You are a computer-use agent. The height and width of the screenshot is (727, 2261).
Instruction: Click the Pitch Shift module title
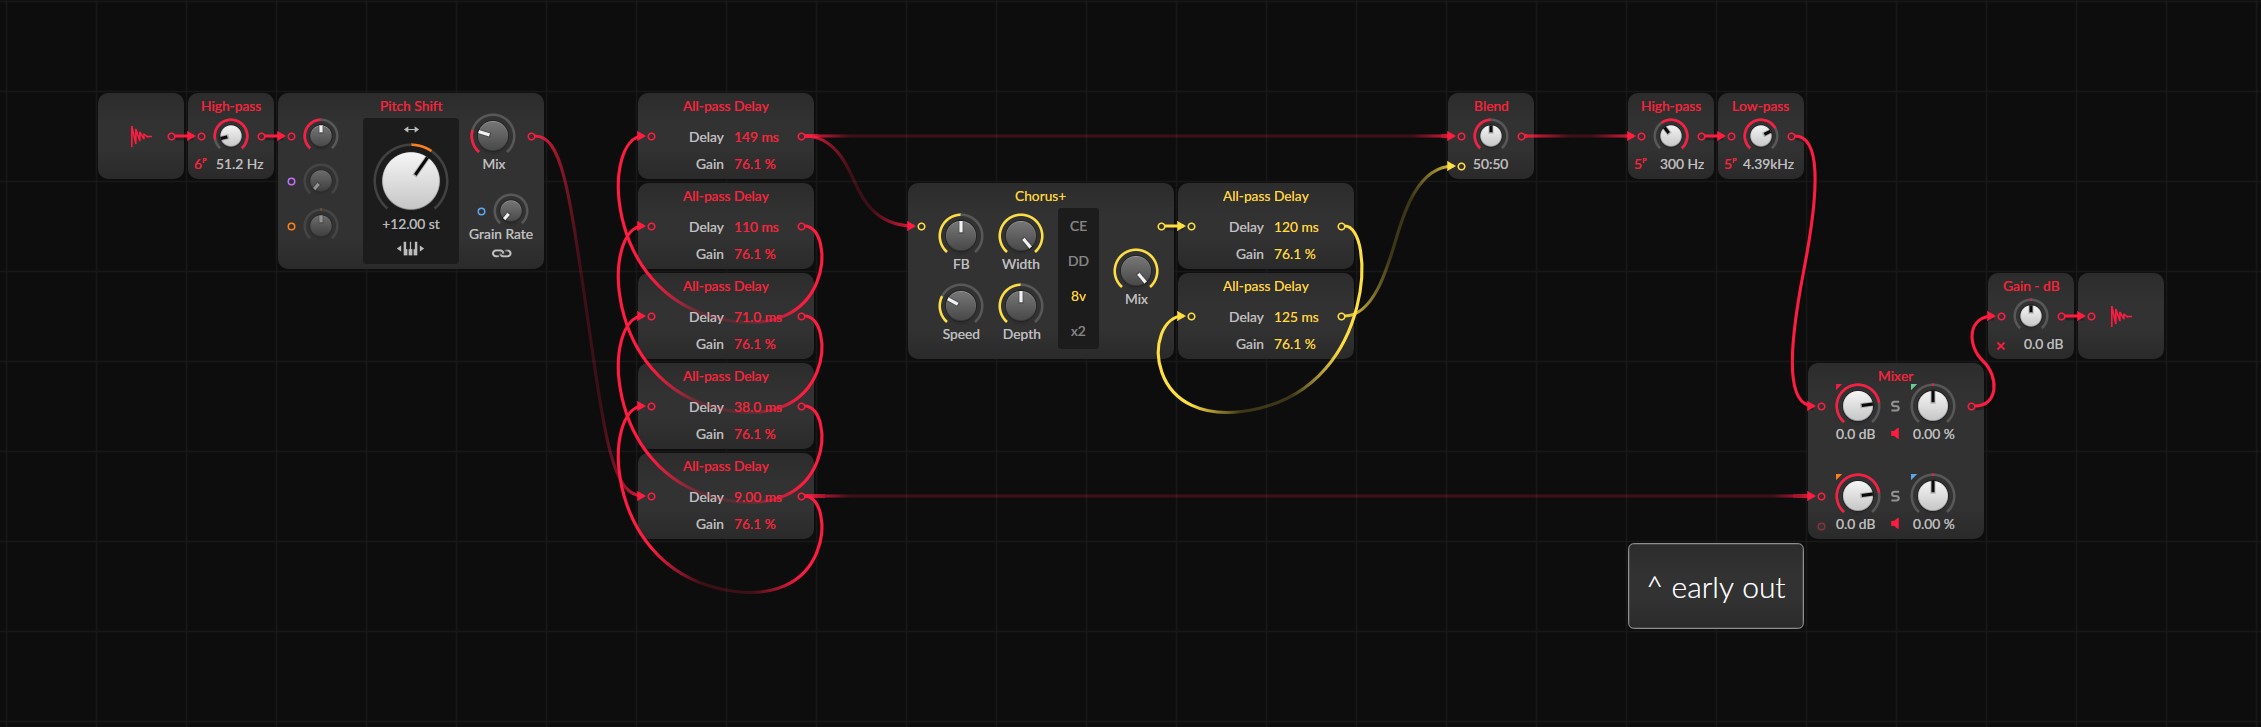[411, 106]
